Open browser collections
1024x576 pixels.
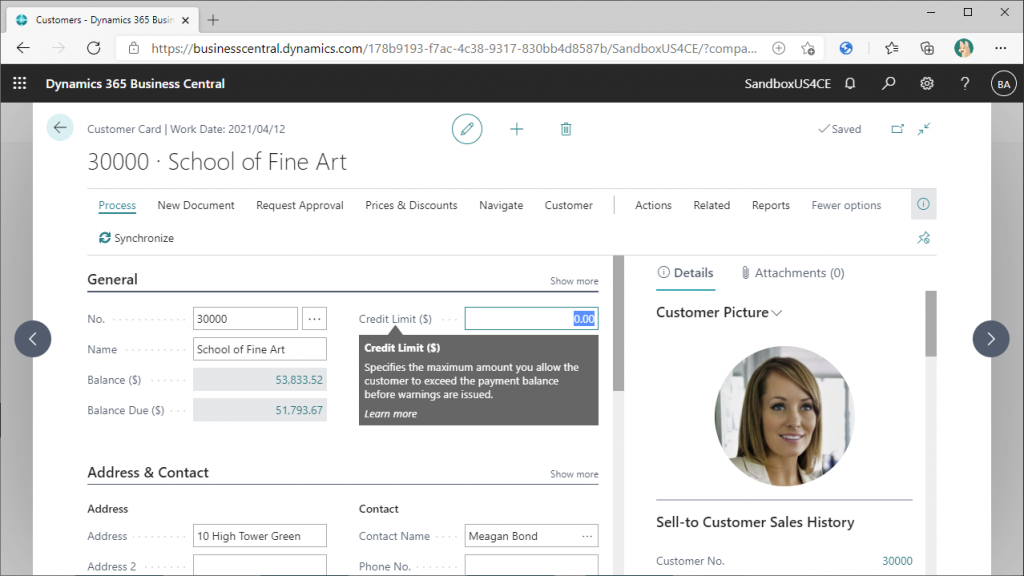927,48
